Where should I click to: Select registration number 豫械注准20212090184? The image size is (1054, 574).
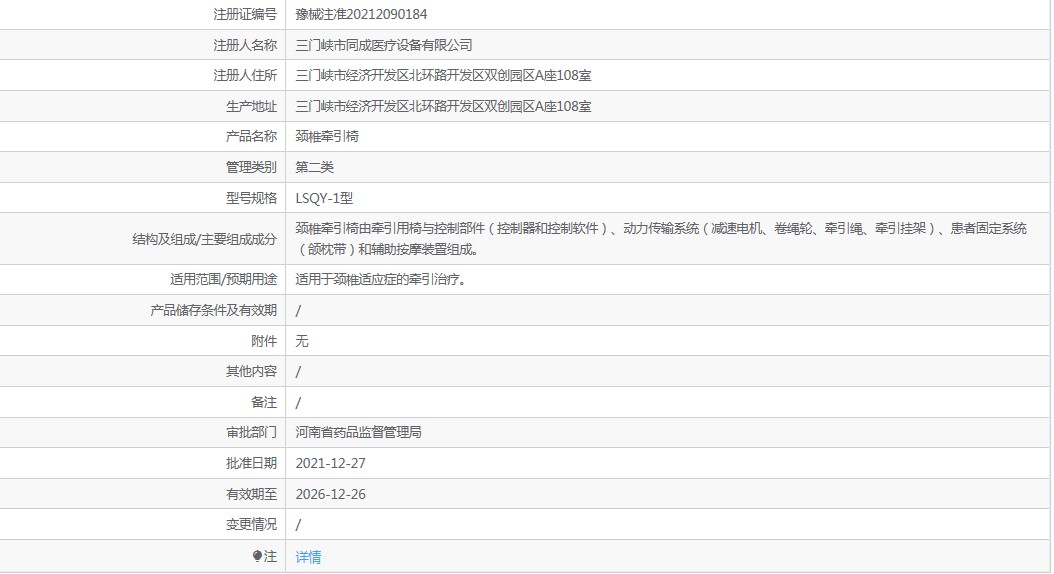361,14
